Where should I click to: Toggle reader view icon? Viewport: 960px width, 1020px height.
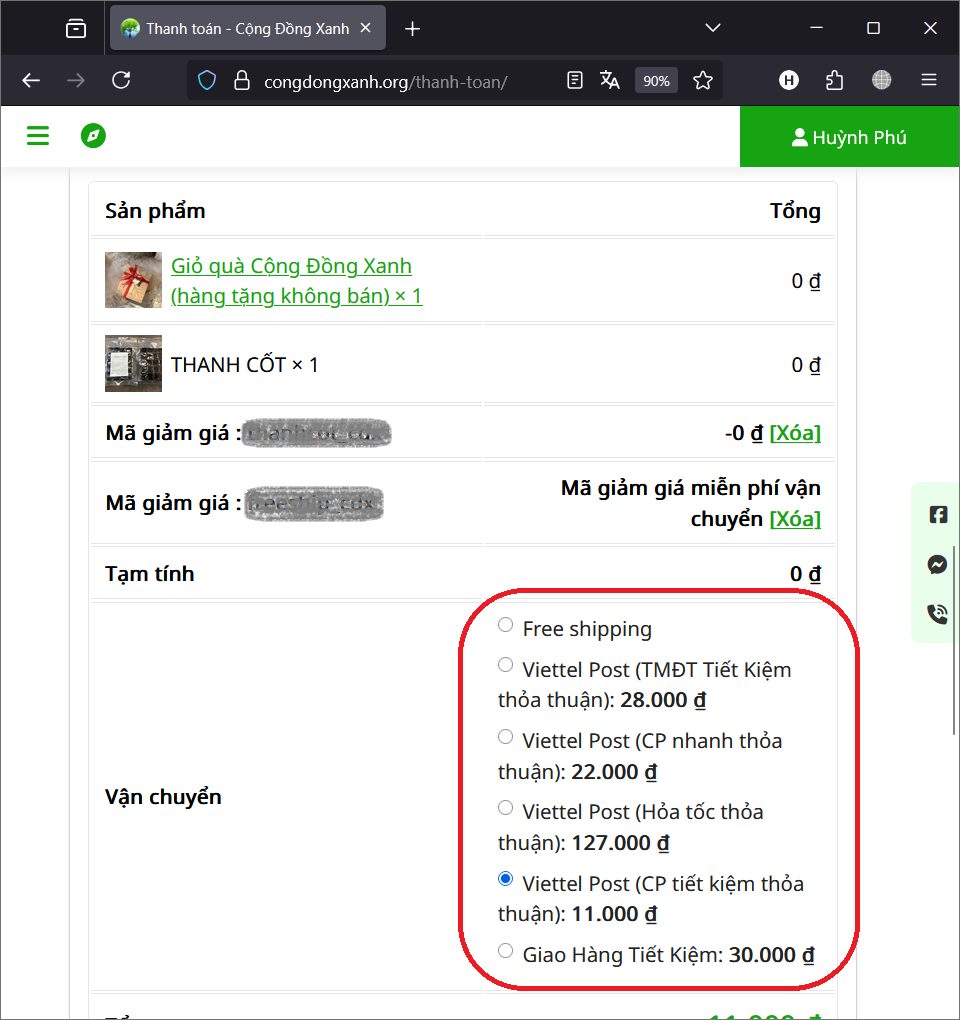tap(574, 80)
